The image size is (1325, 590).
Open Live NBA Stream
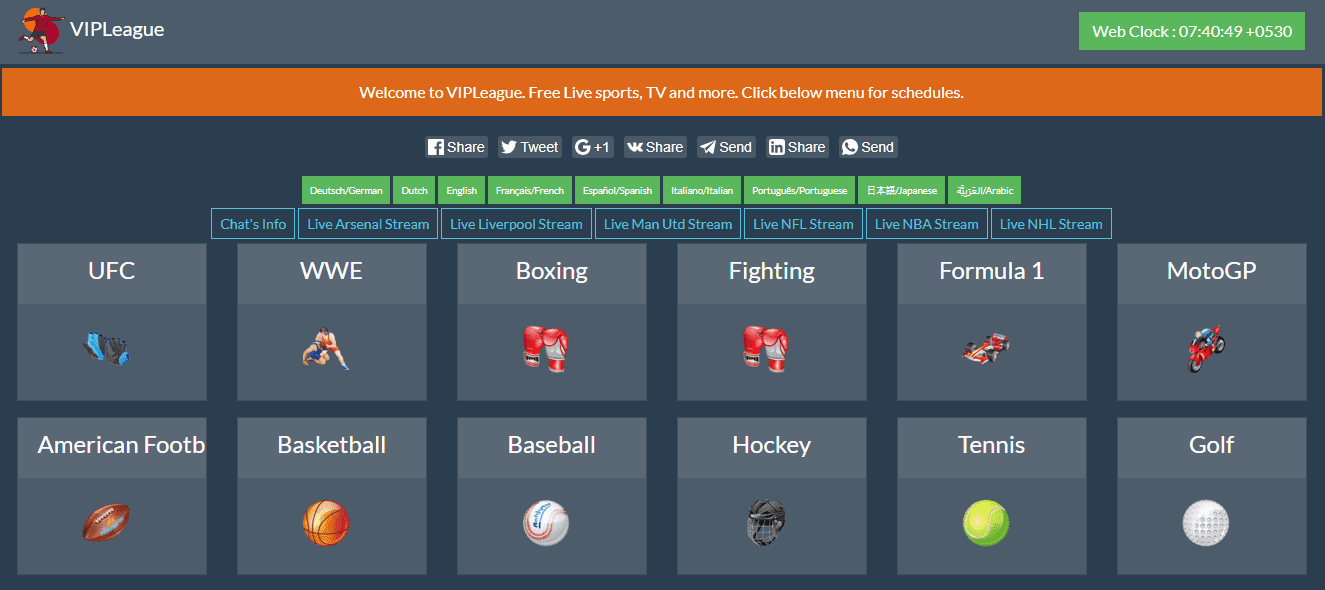(x=927, y=224)
